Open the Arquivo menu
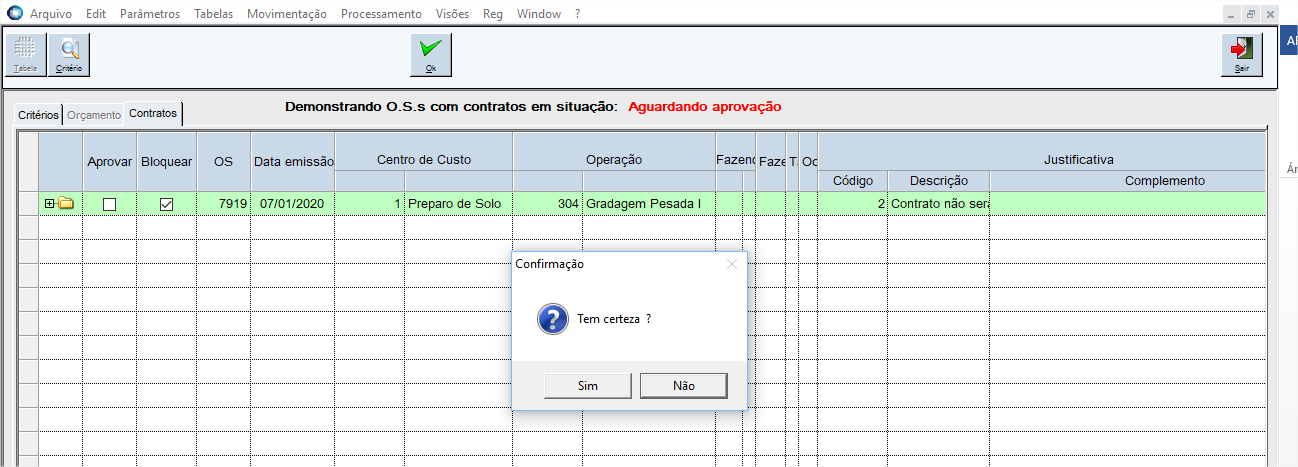The image size is (1298, 467). point(51,15)
